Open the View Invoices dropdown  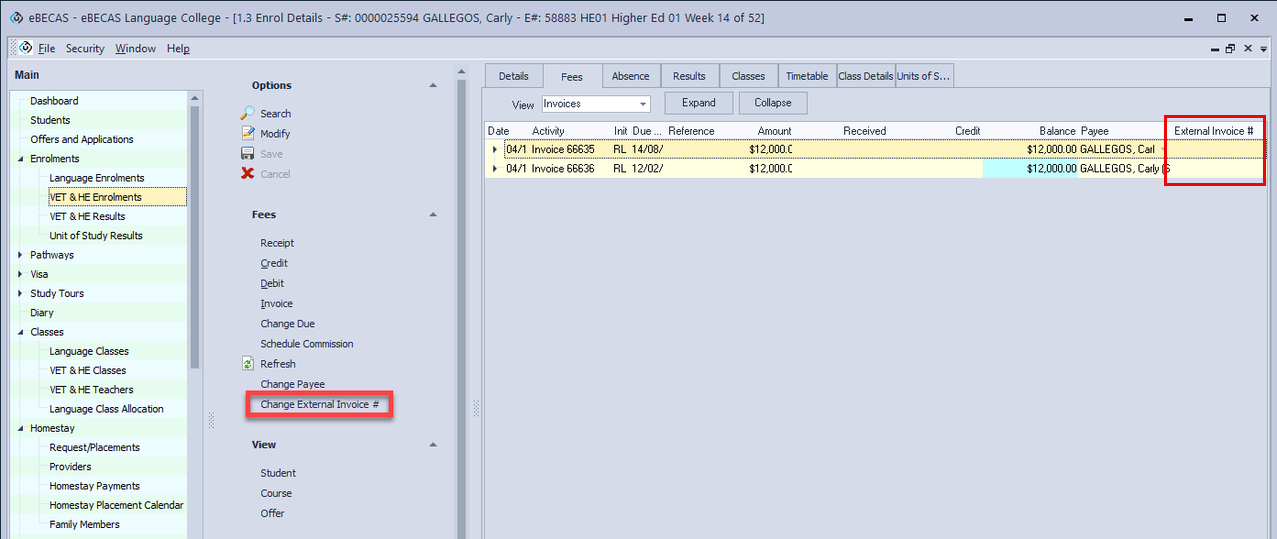(642, 104)
